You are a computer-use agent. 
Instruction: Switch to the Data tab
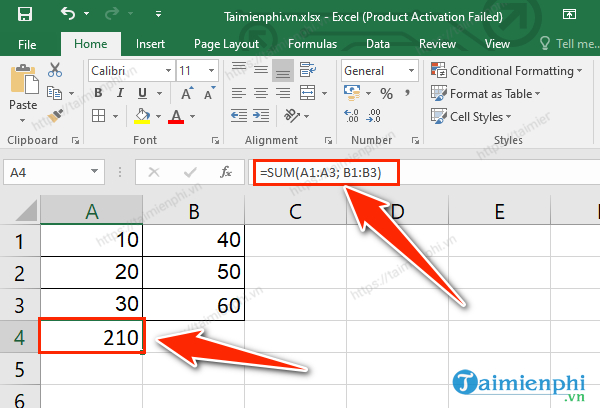point(378,44)
